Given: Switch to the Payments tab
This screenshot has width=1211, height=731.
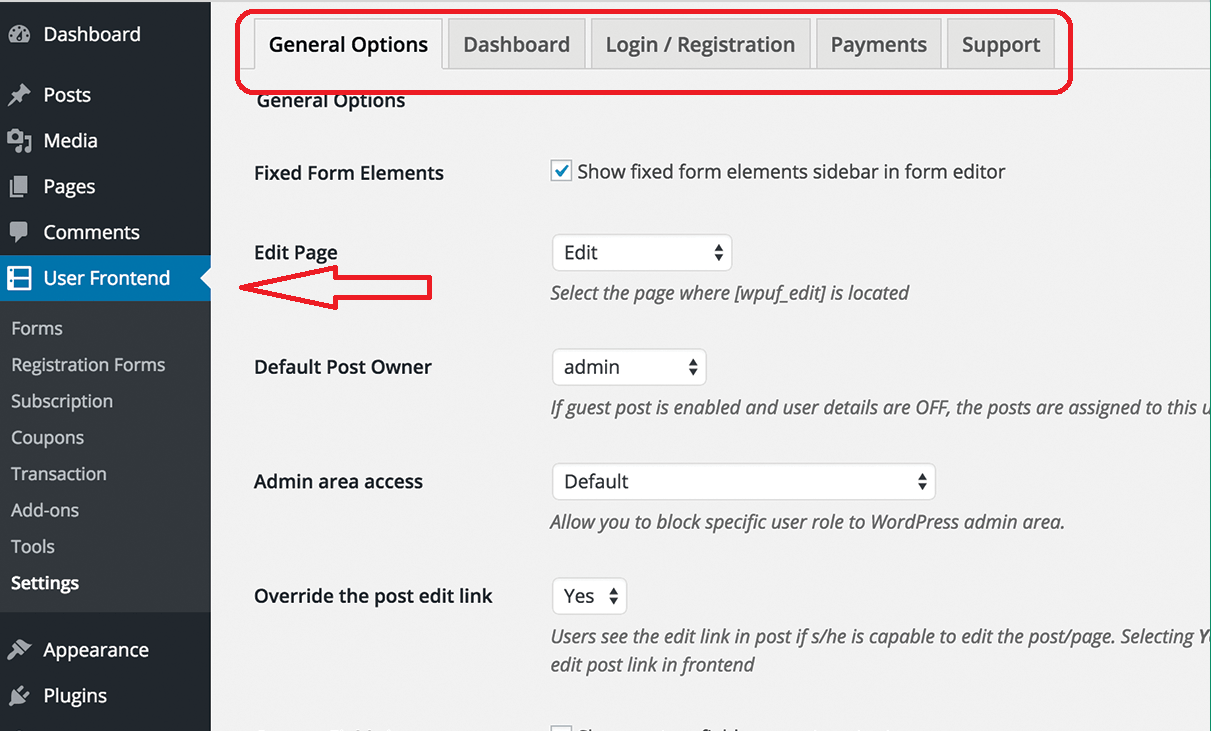Looking at the screenshot, I should point(879,45).
